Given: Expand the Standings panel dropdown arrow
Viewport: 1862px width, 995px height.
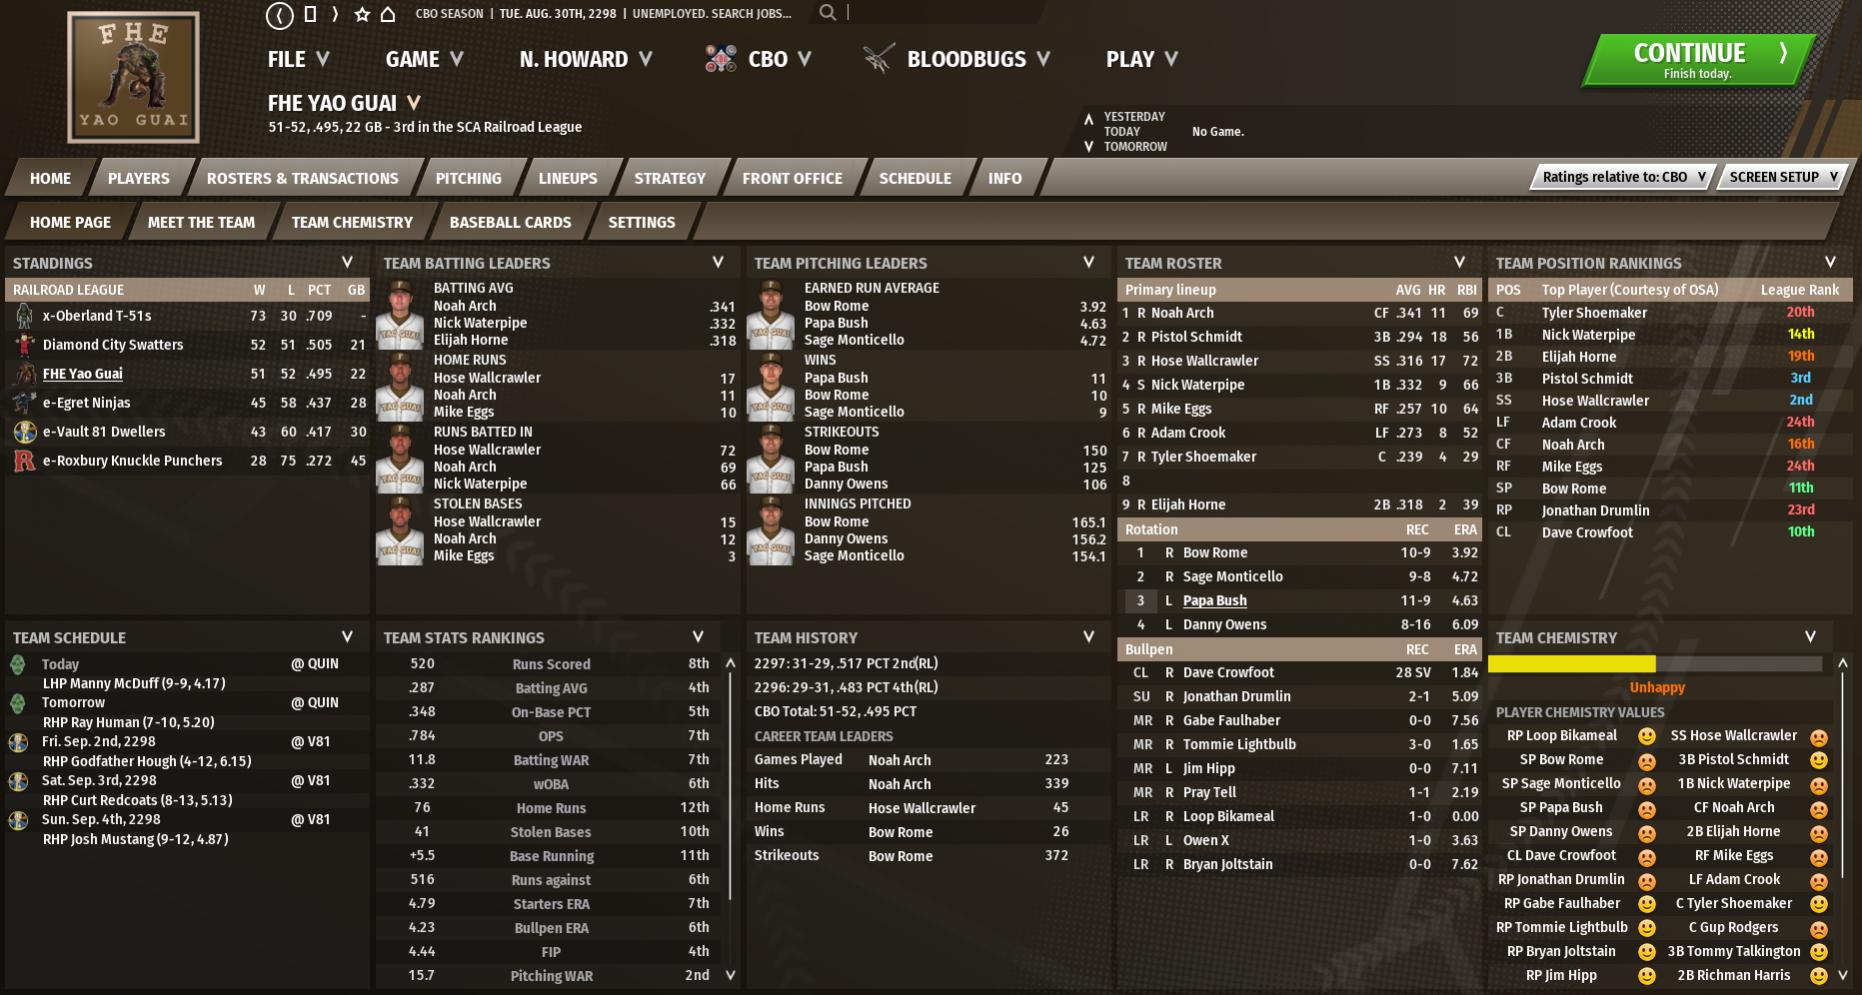Looking at the screenshot, I should (347, 262).
